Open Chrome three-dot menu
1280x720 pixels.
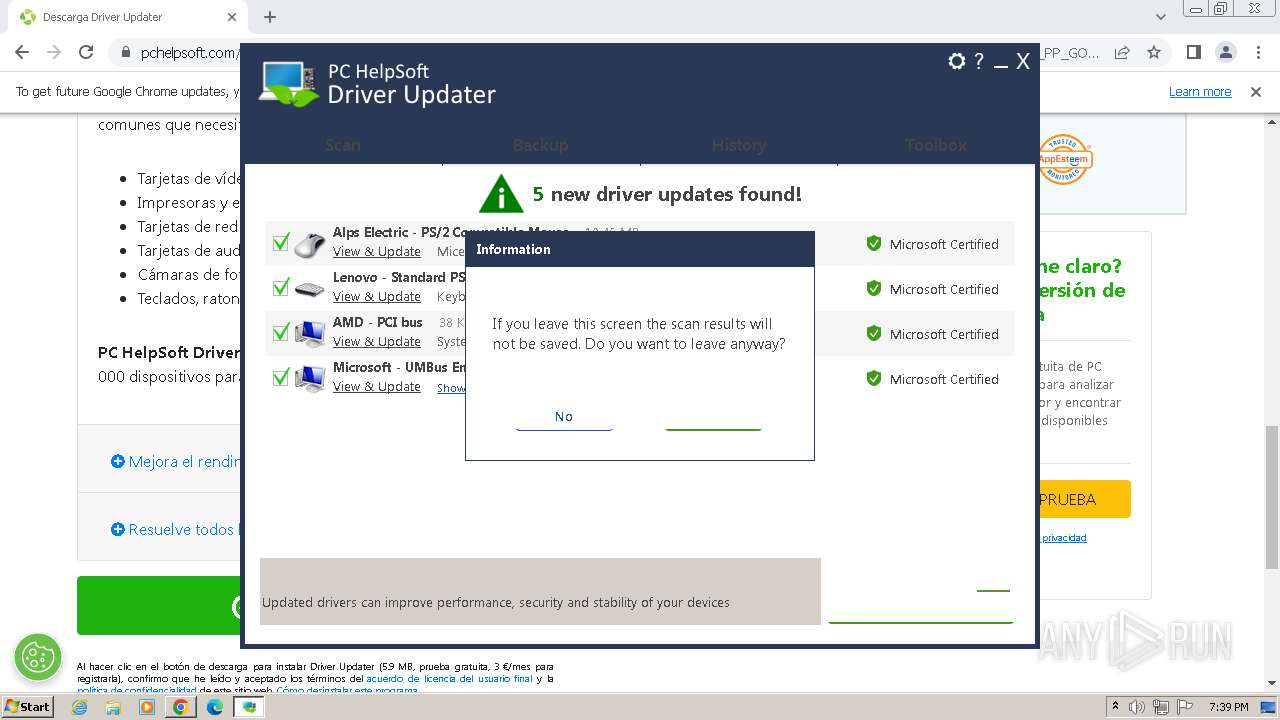point(1257,52)
